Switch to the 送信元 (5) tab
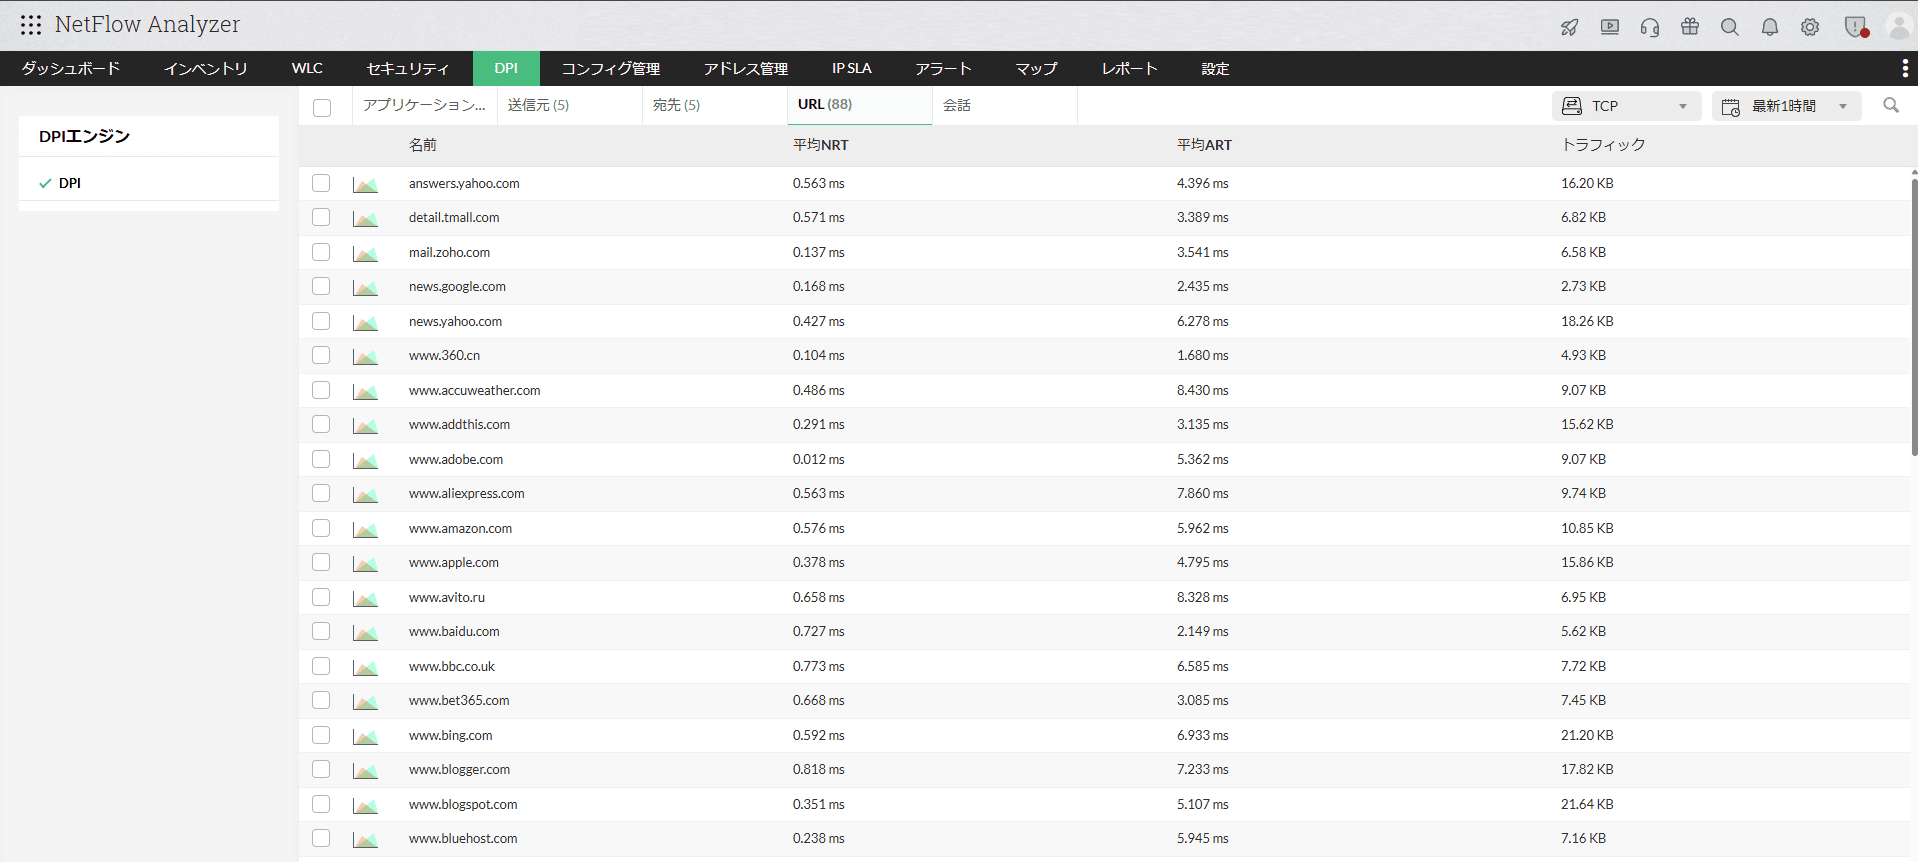Screen dimensions: 1918x862 (x=570, y=105)
